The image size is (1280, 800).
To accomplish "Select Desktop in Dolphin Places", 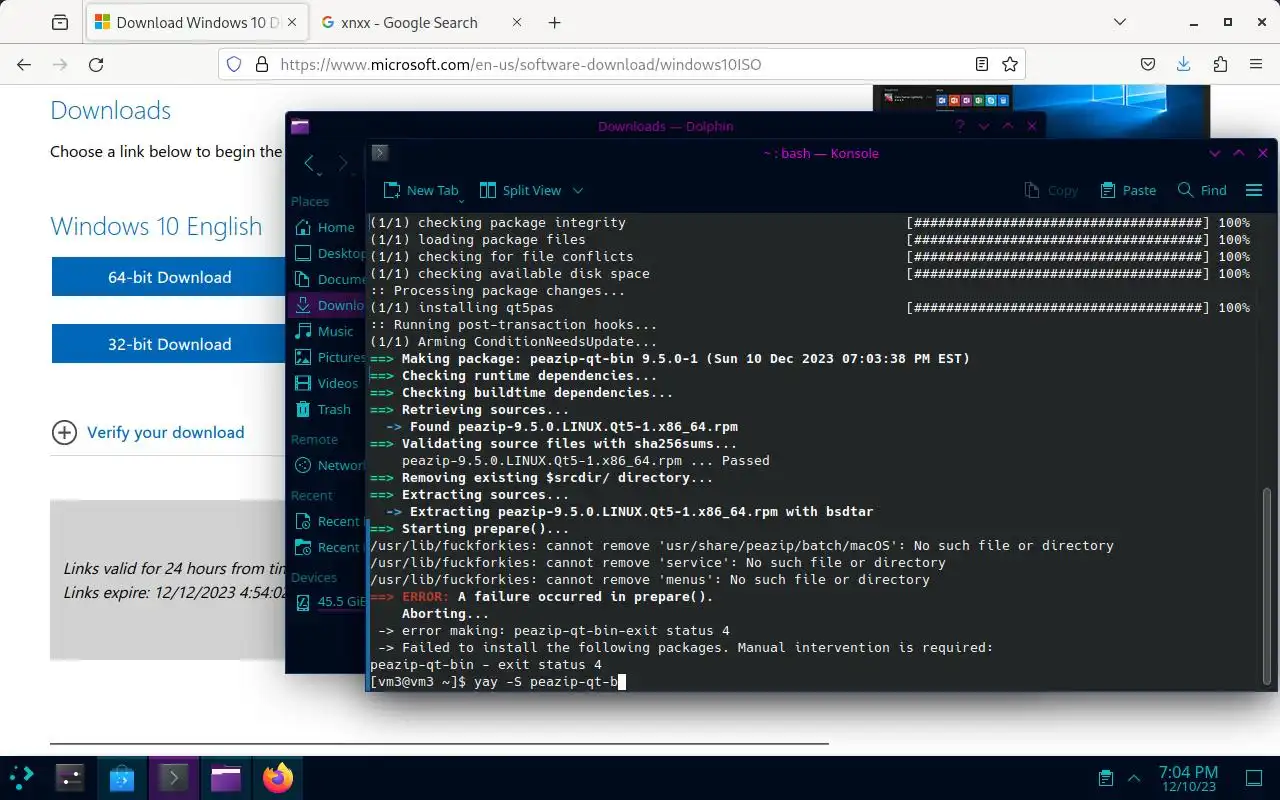I will (329, 253).
